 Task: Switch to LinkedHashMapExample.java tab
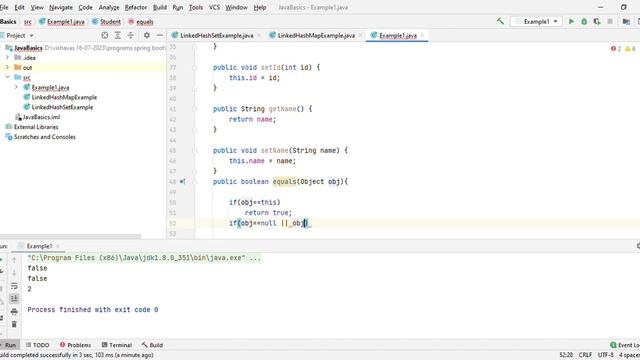tap(316, 36)
